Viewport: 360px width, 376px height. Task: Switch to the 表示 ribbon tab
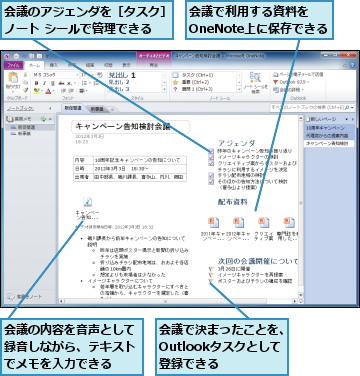pos(126,65)
